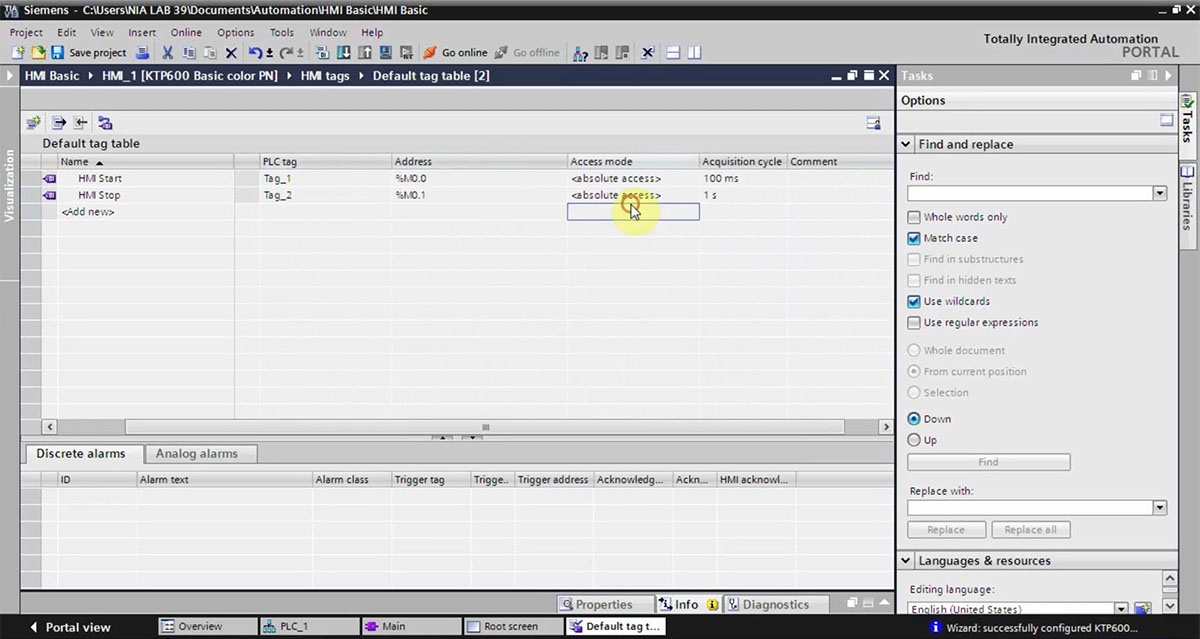Click the Split editor vertically icon

pos(695,53)
